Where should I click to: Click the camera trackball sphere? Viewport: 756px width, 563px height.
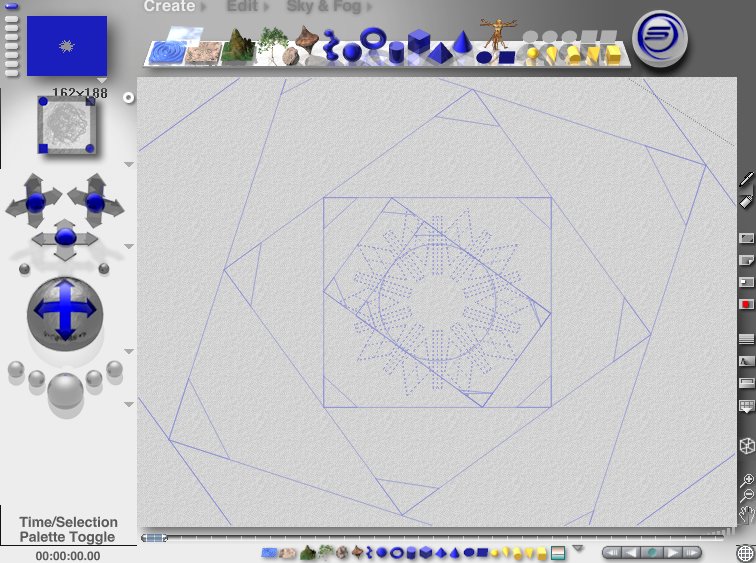(x=65, y=313)
